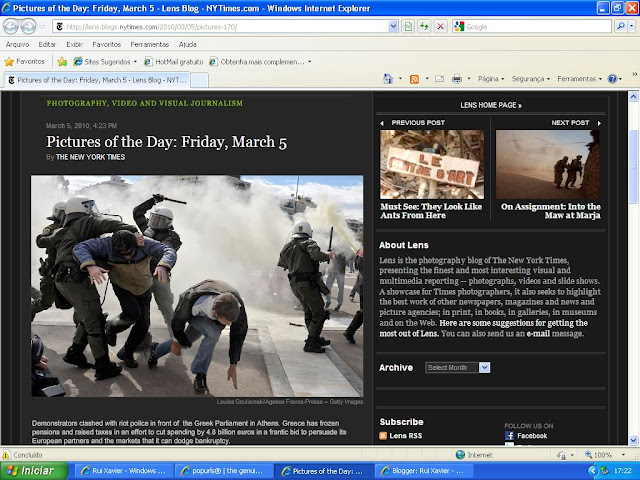Open the LENS HOME PAGE link
Viewport: 640px width, 480px height.
point(491,105)
